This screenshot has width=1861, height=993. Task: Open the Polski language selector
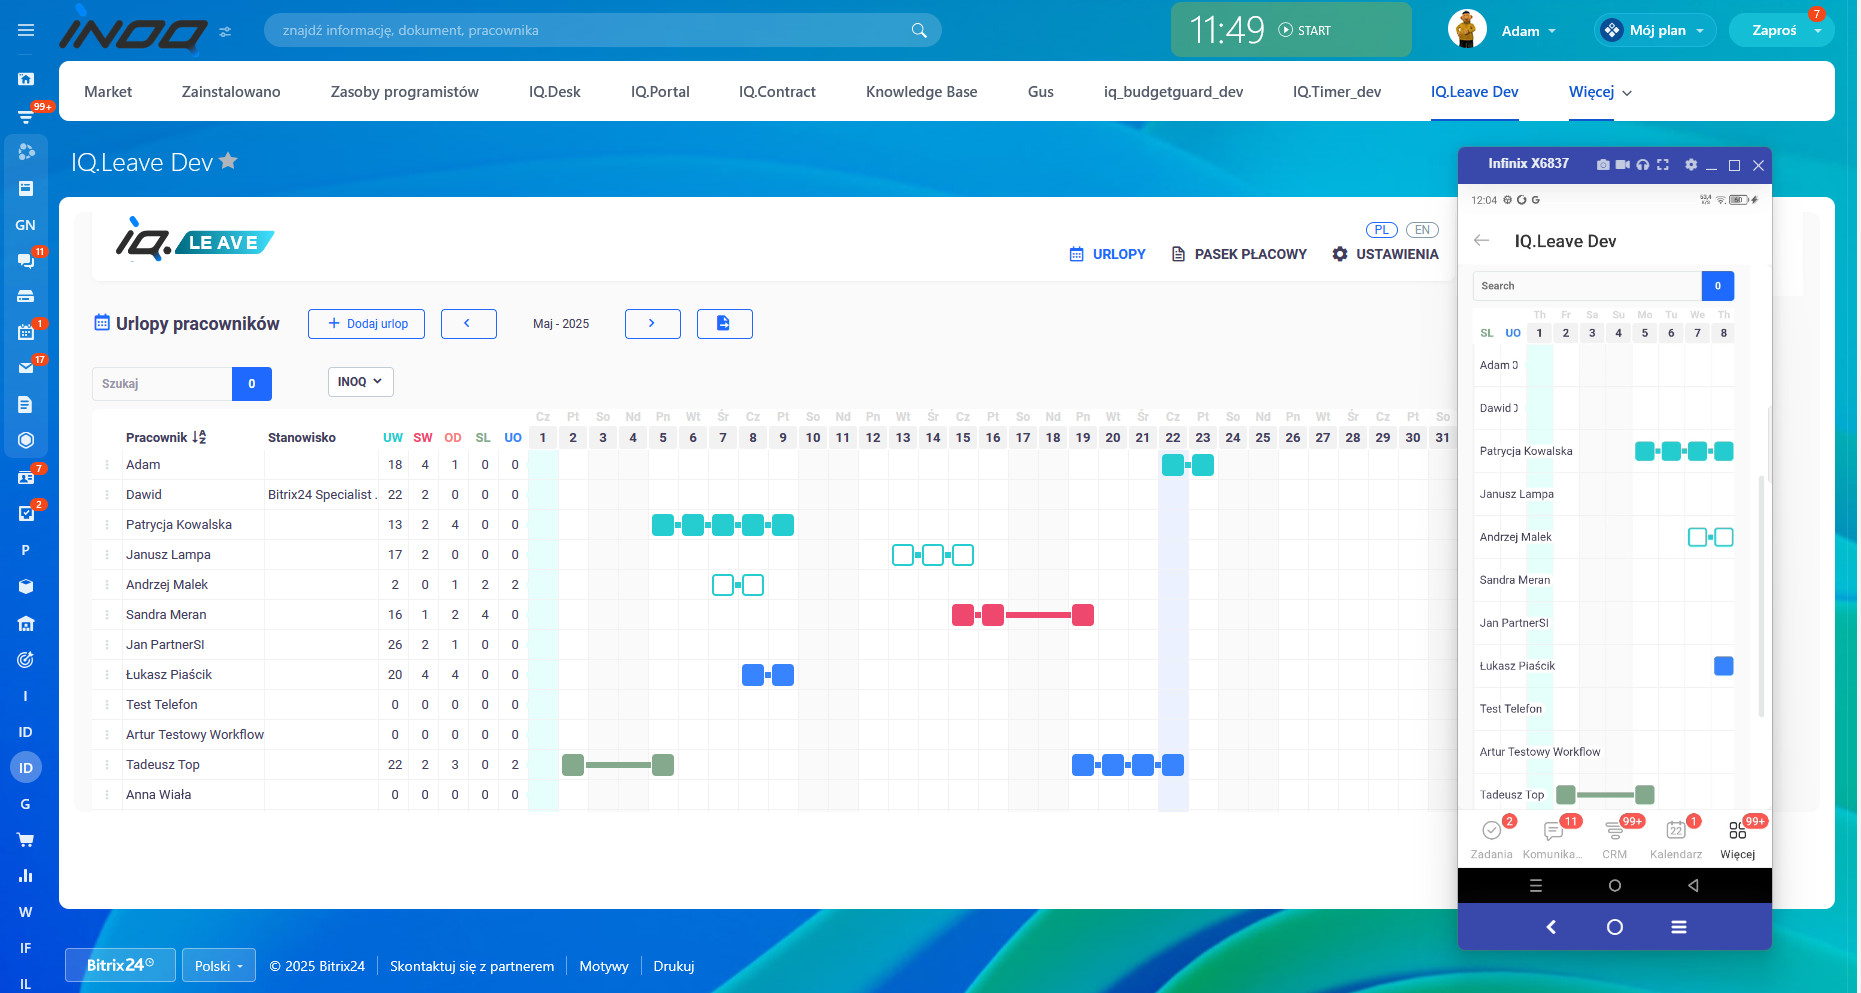pos(218,966)
